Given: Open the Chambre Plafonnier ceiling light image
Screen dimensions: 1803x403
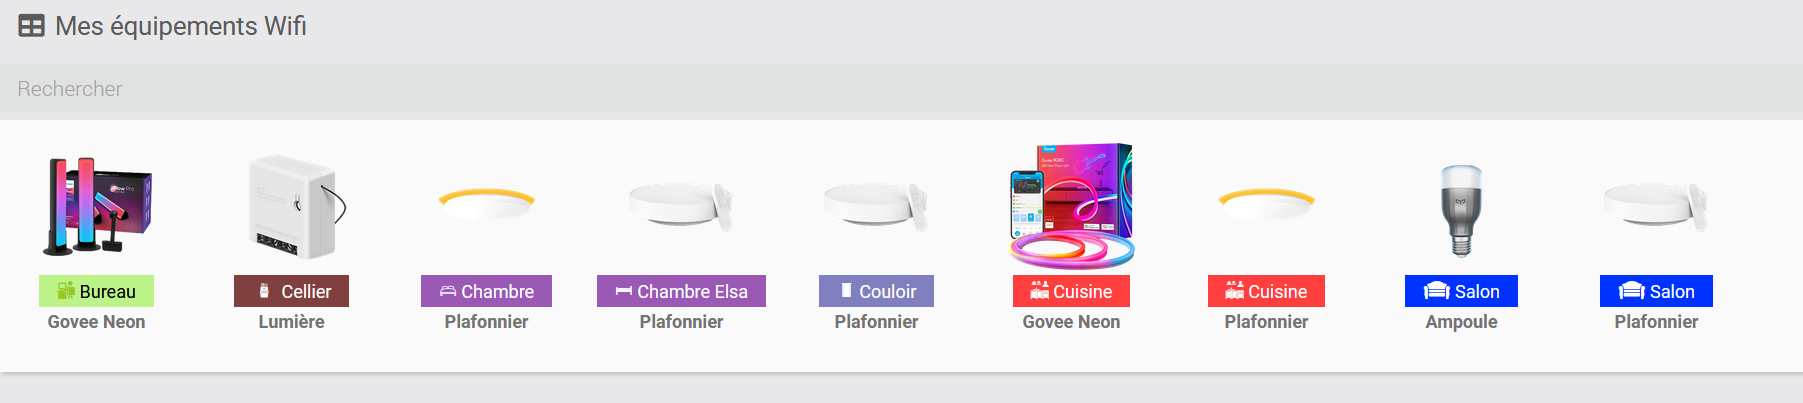Looking at the screenshot, I should point(487,204).
